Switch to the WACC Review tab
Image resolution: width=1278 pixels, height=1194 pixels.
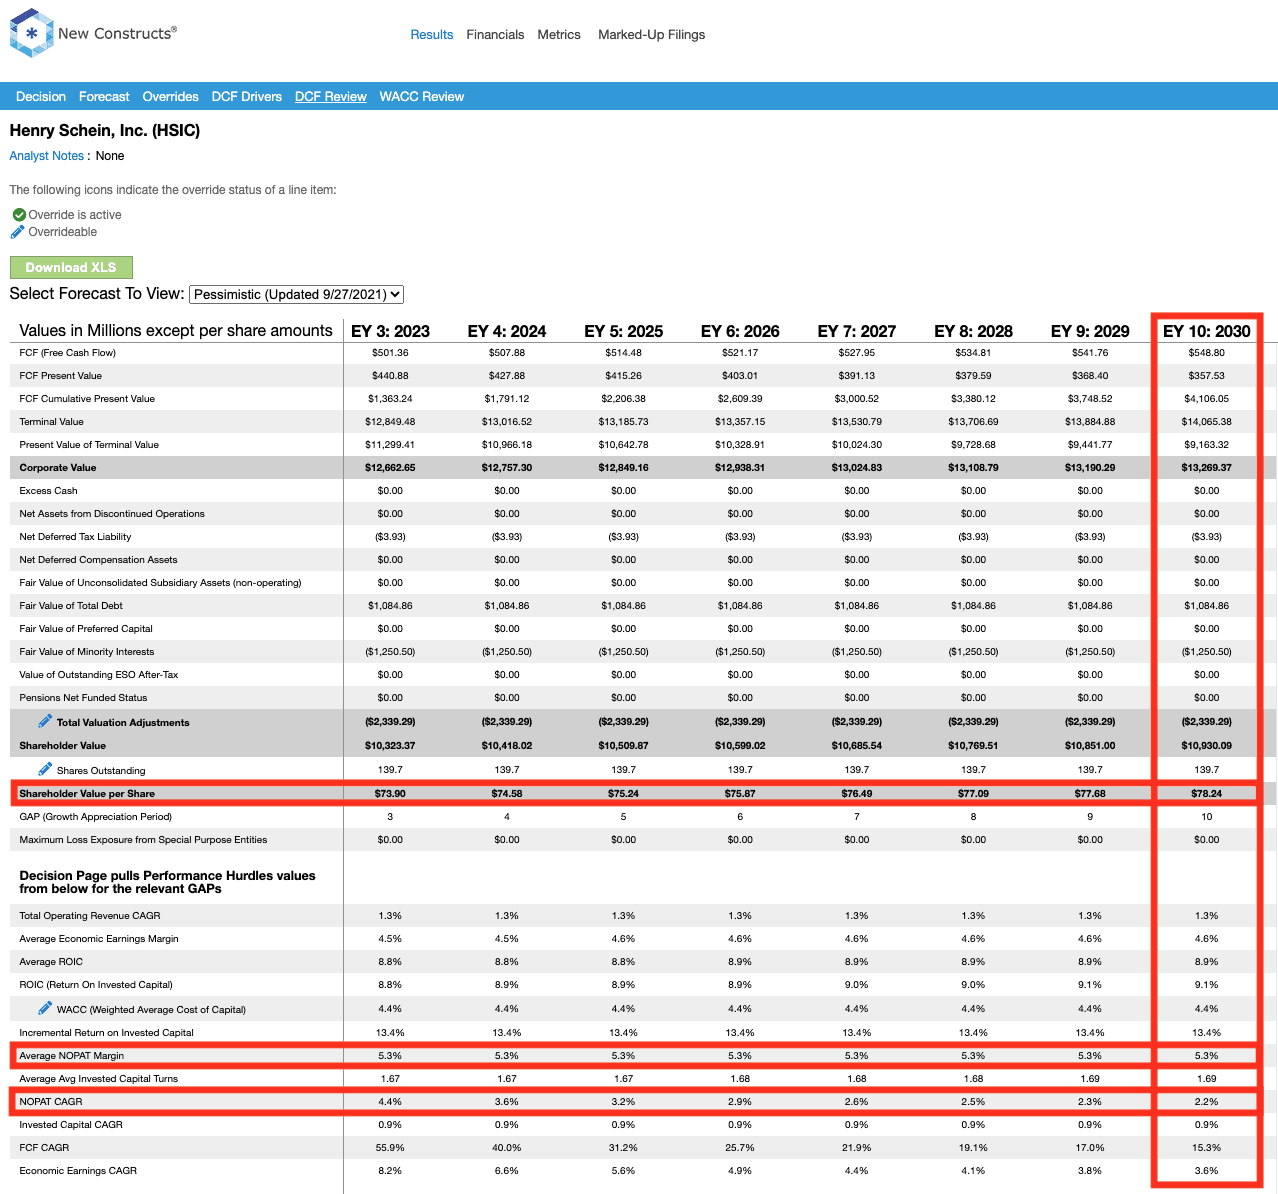[422, 97]
